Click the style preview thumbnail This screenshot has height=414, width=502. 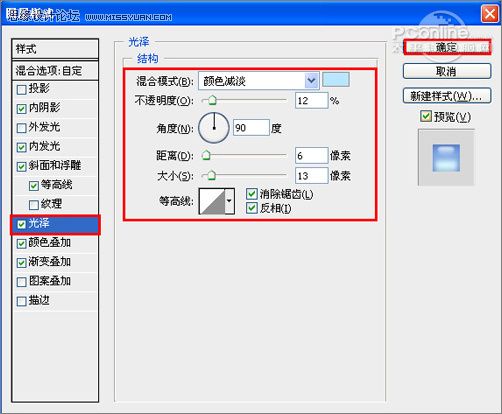pos(446,158)
